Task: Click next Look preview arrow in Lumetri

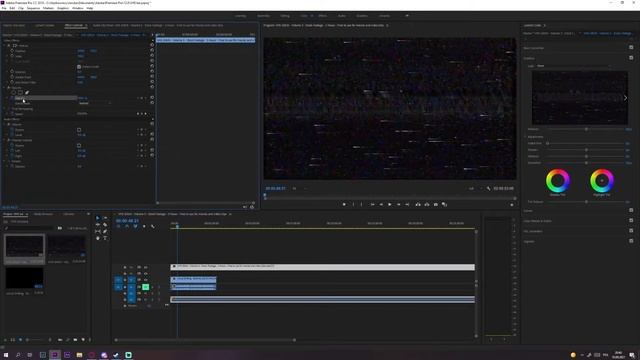Action: (625, 98)
